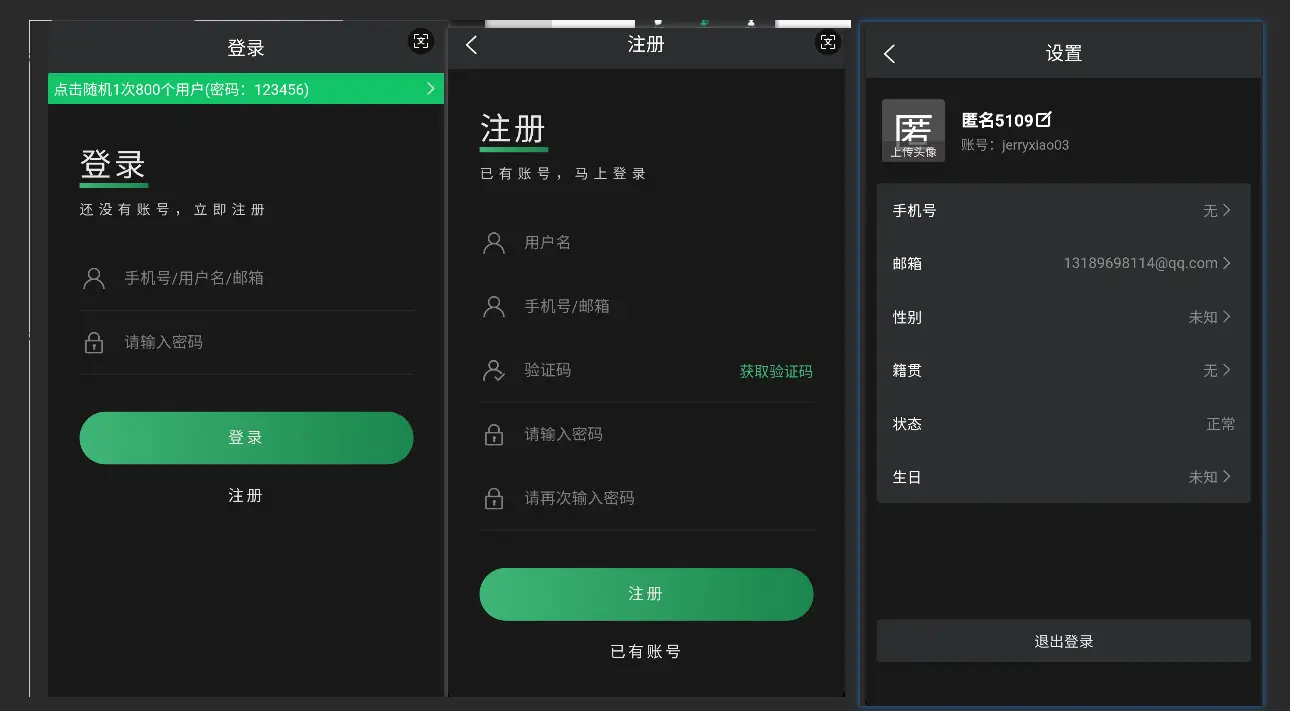
Task: Open the 生日 setting row
Action: click(1063, 477)
